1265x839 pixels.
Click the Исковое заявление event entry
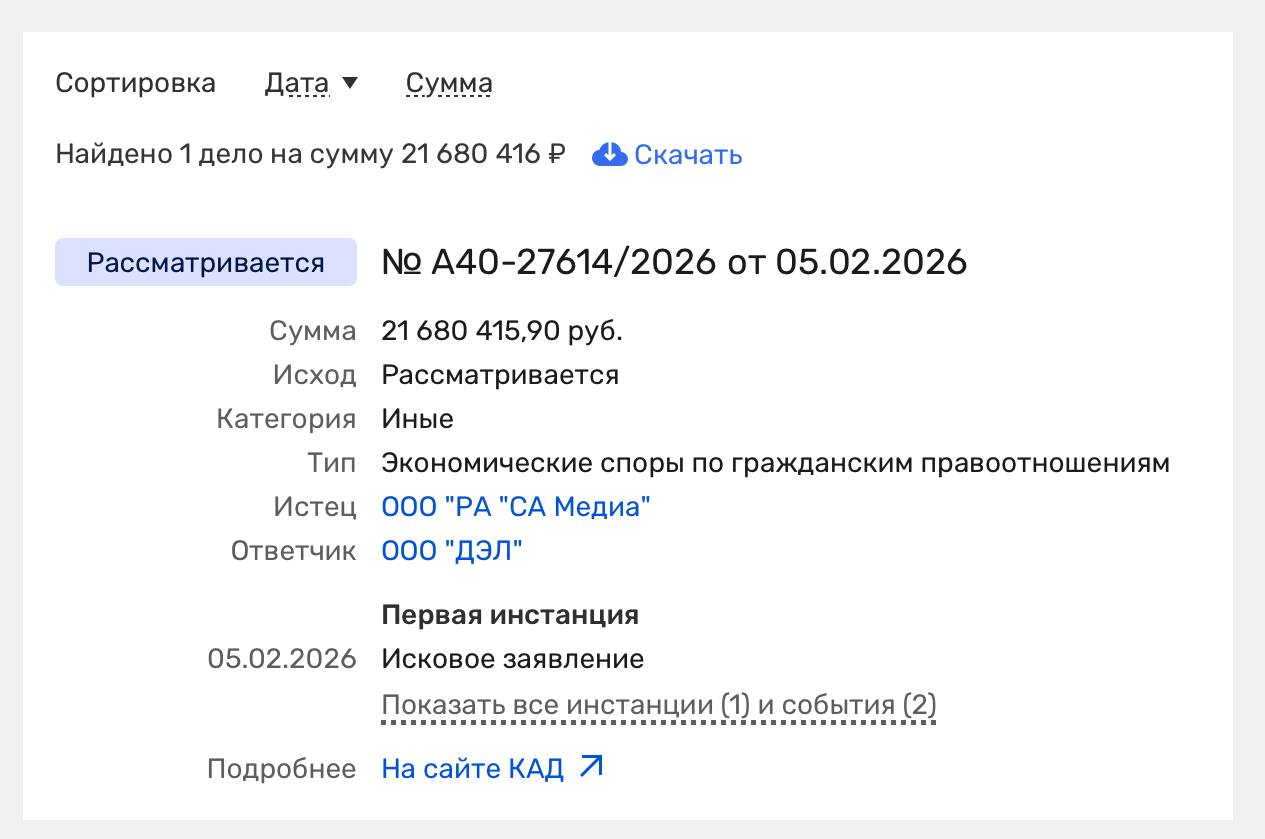[x=513, y=659]
